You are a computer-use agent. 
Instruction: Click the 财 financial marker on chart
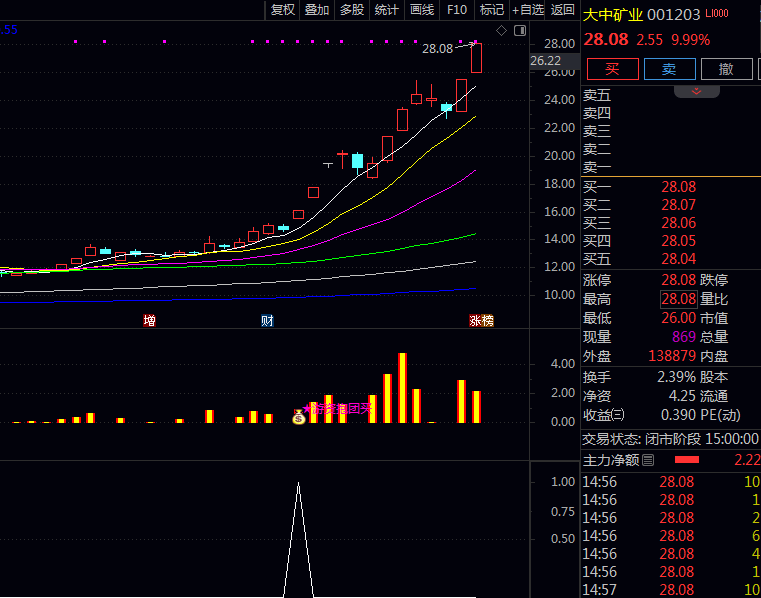click(x=267, y=321)
